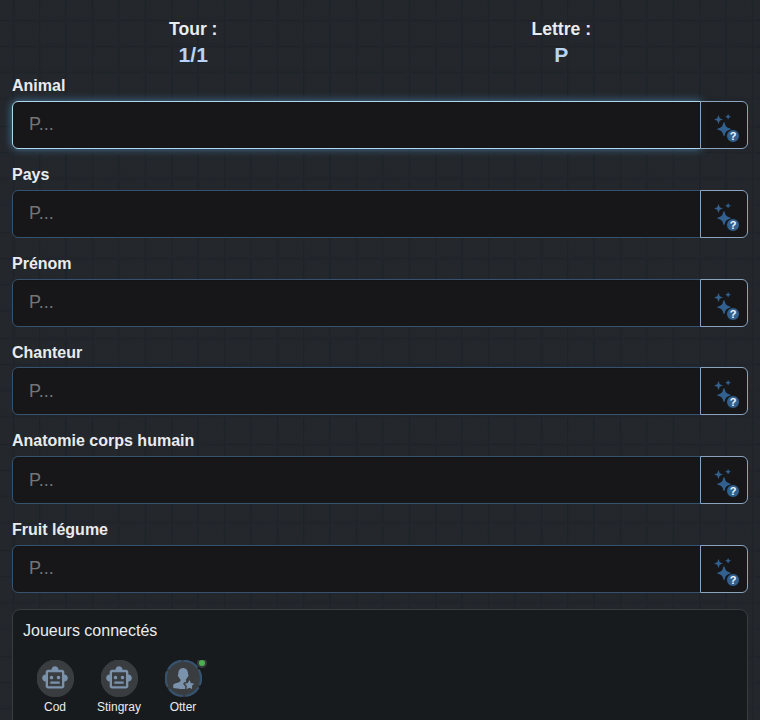Focus the Anatomie corps humain input field

pos(356,480)
